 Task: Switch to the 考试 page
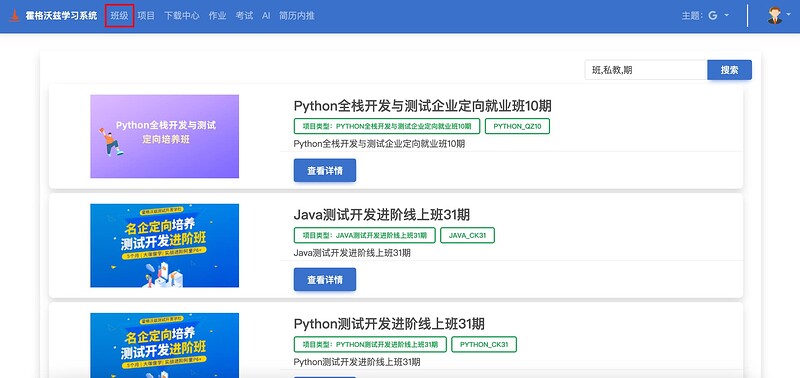point(244,16)
